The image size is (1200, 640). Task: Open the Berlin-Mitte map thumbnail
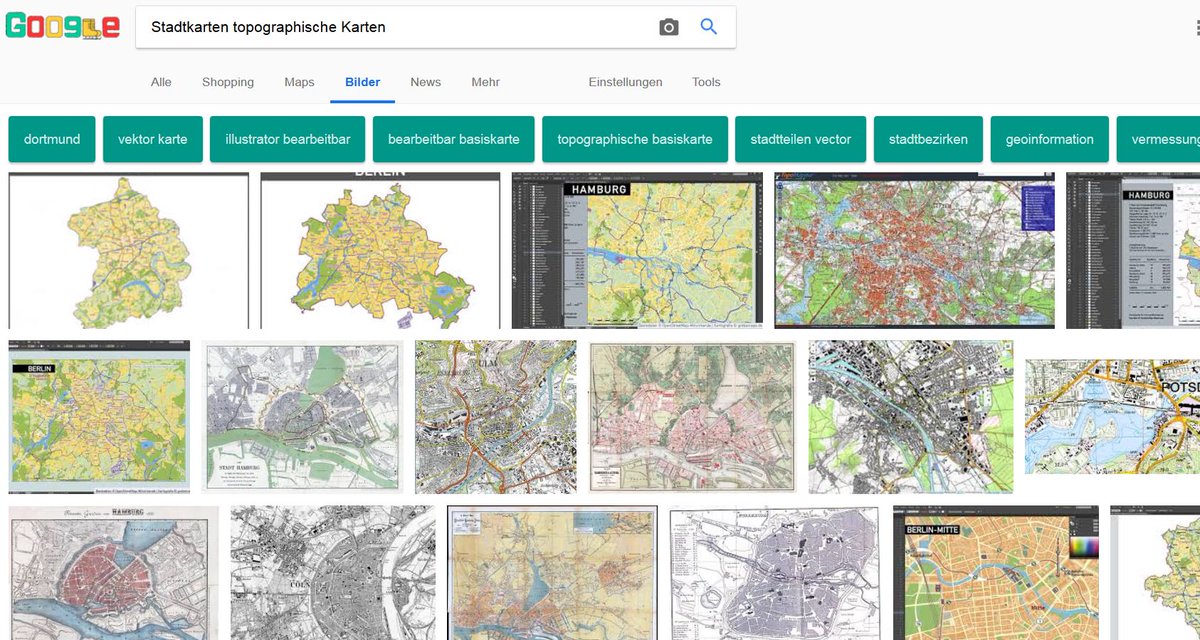point(996,572)
